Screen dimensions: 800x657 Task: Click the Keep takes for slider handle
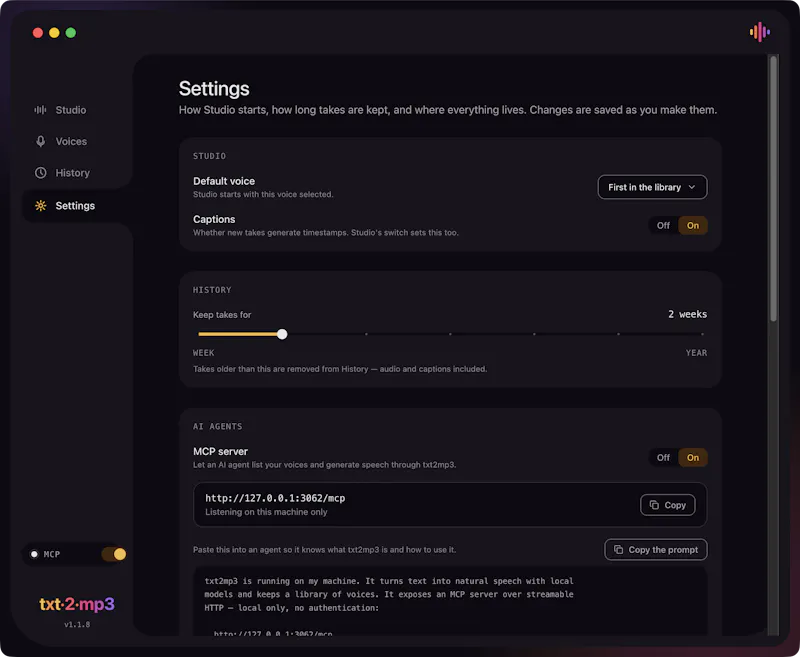point(282,334)
